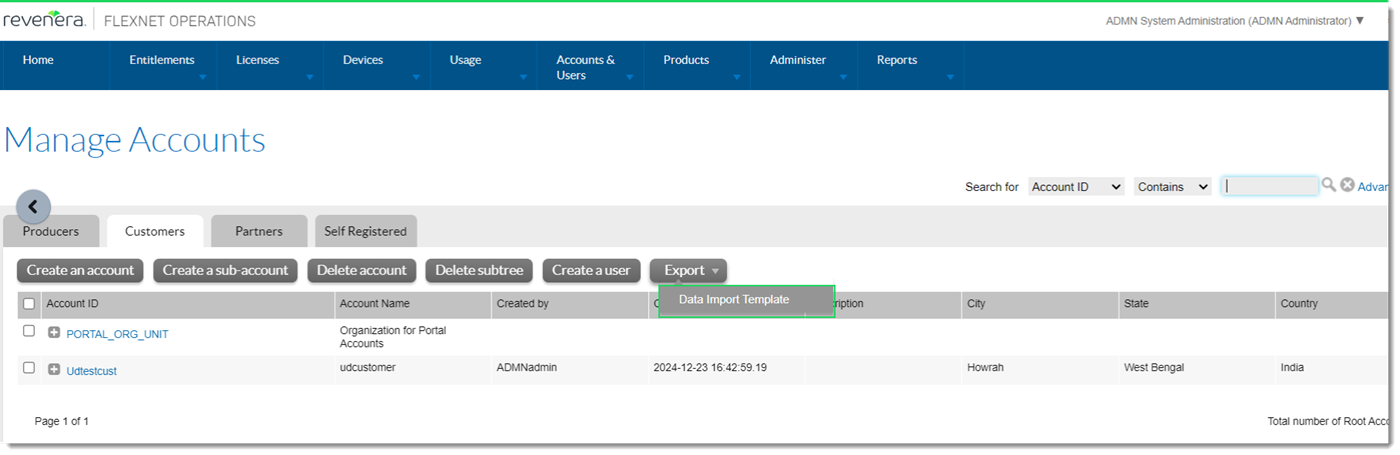Click the clear search X icon
Screen dimensions: 1400x455
click(x=1347, y=185)
